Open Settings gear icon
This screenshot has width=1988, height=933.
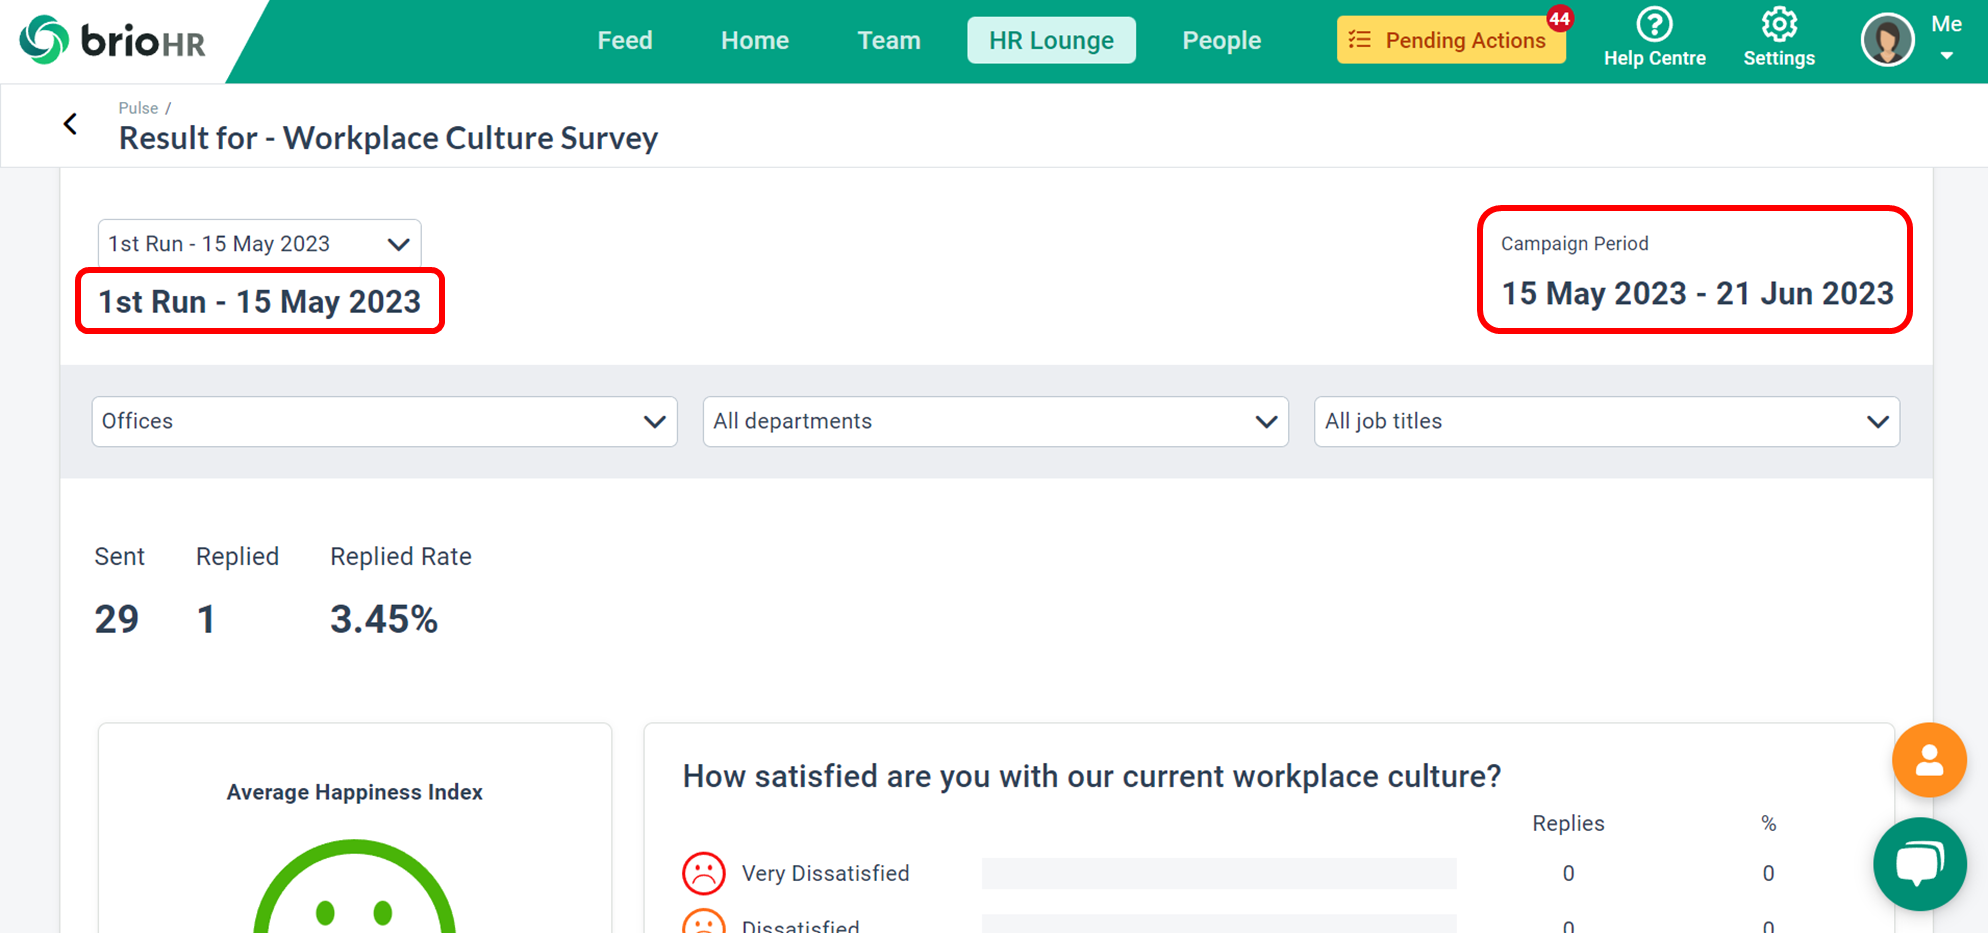point(1779,24)
